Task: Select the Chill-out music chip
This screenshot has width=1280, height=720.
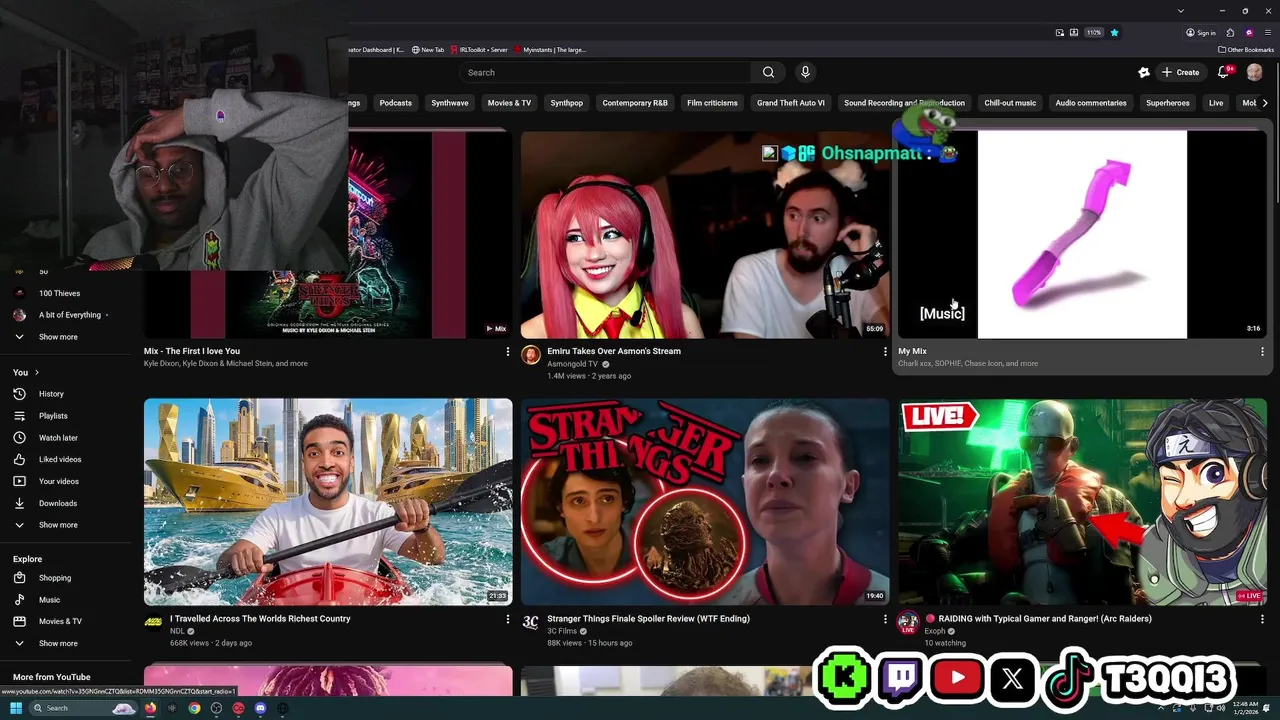Action: click(1010, 102)
